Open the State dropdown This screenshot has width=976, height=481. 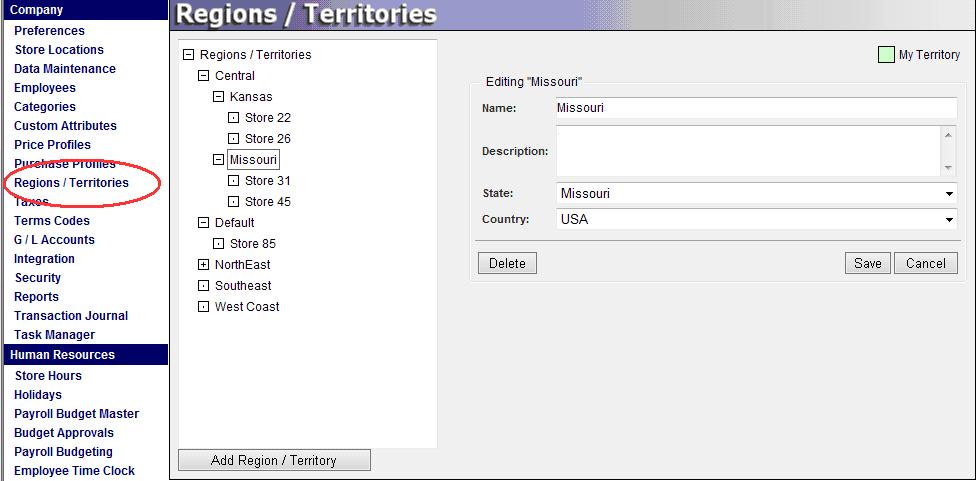(756, 194)
